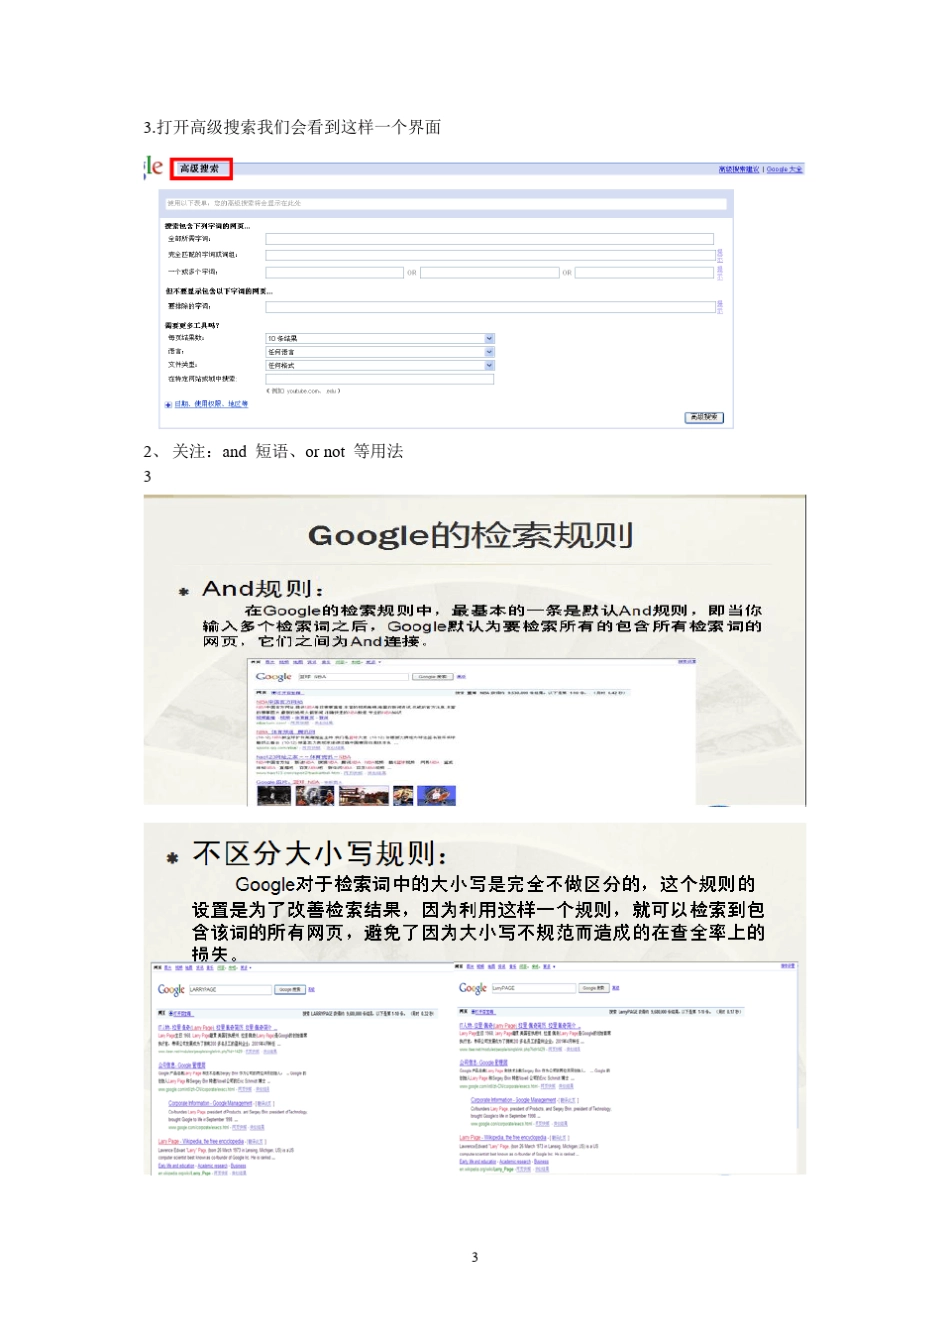Click the site or domain search input
Viewport: 950px width, 1344px height.
380,379
